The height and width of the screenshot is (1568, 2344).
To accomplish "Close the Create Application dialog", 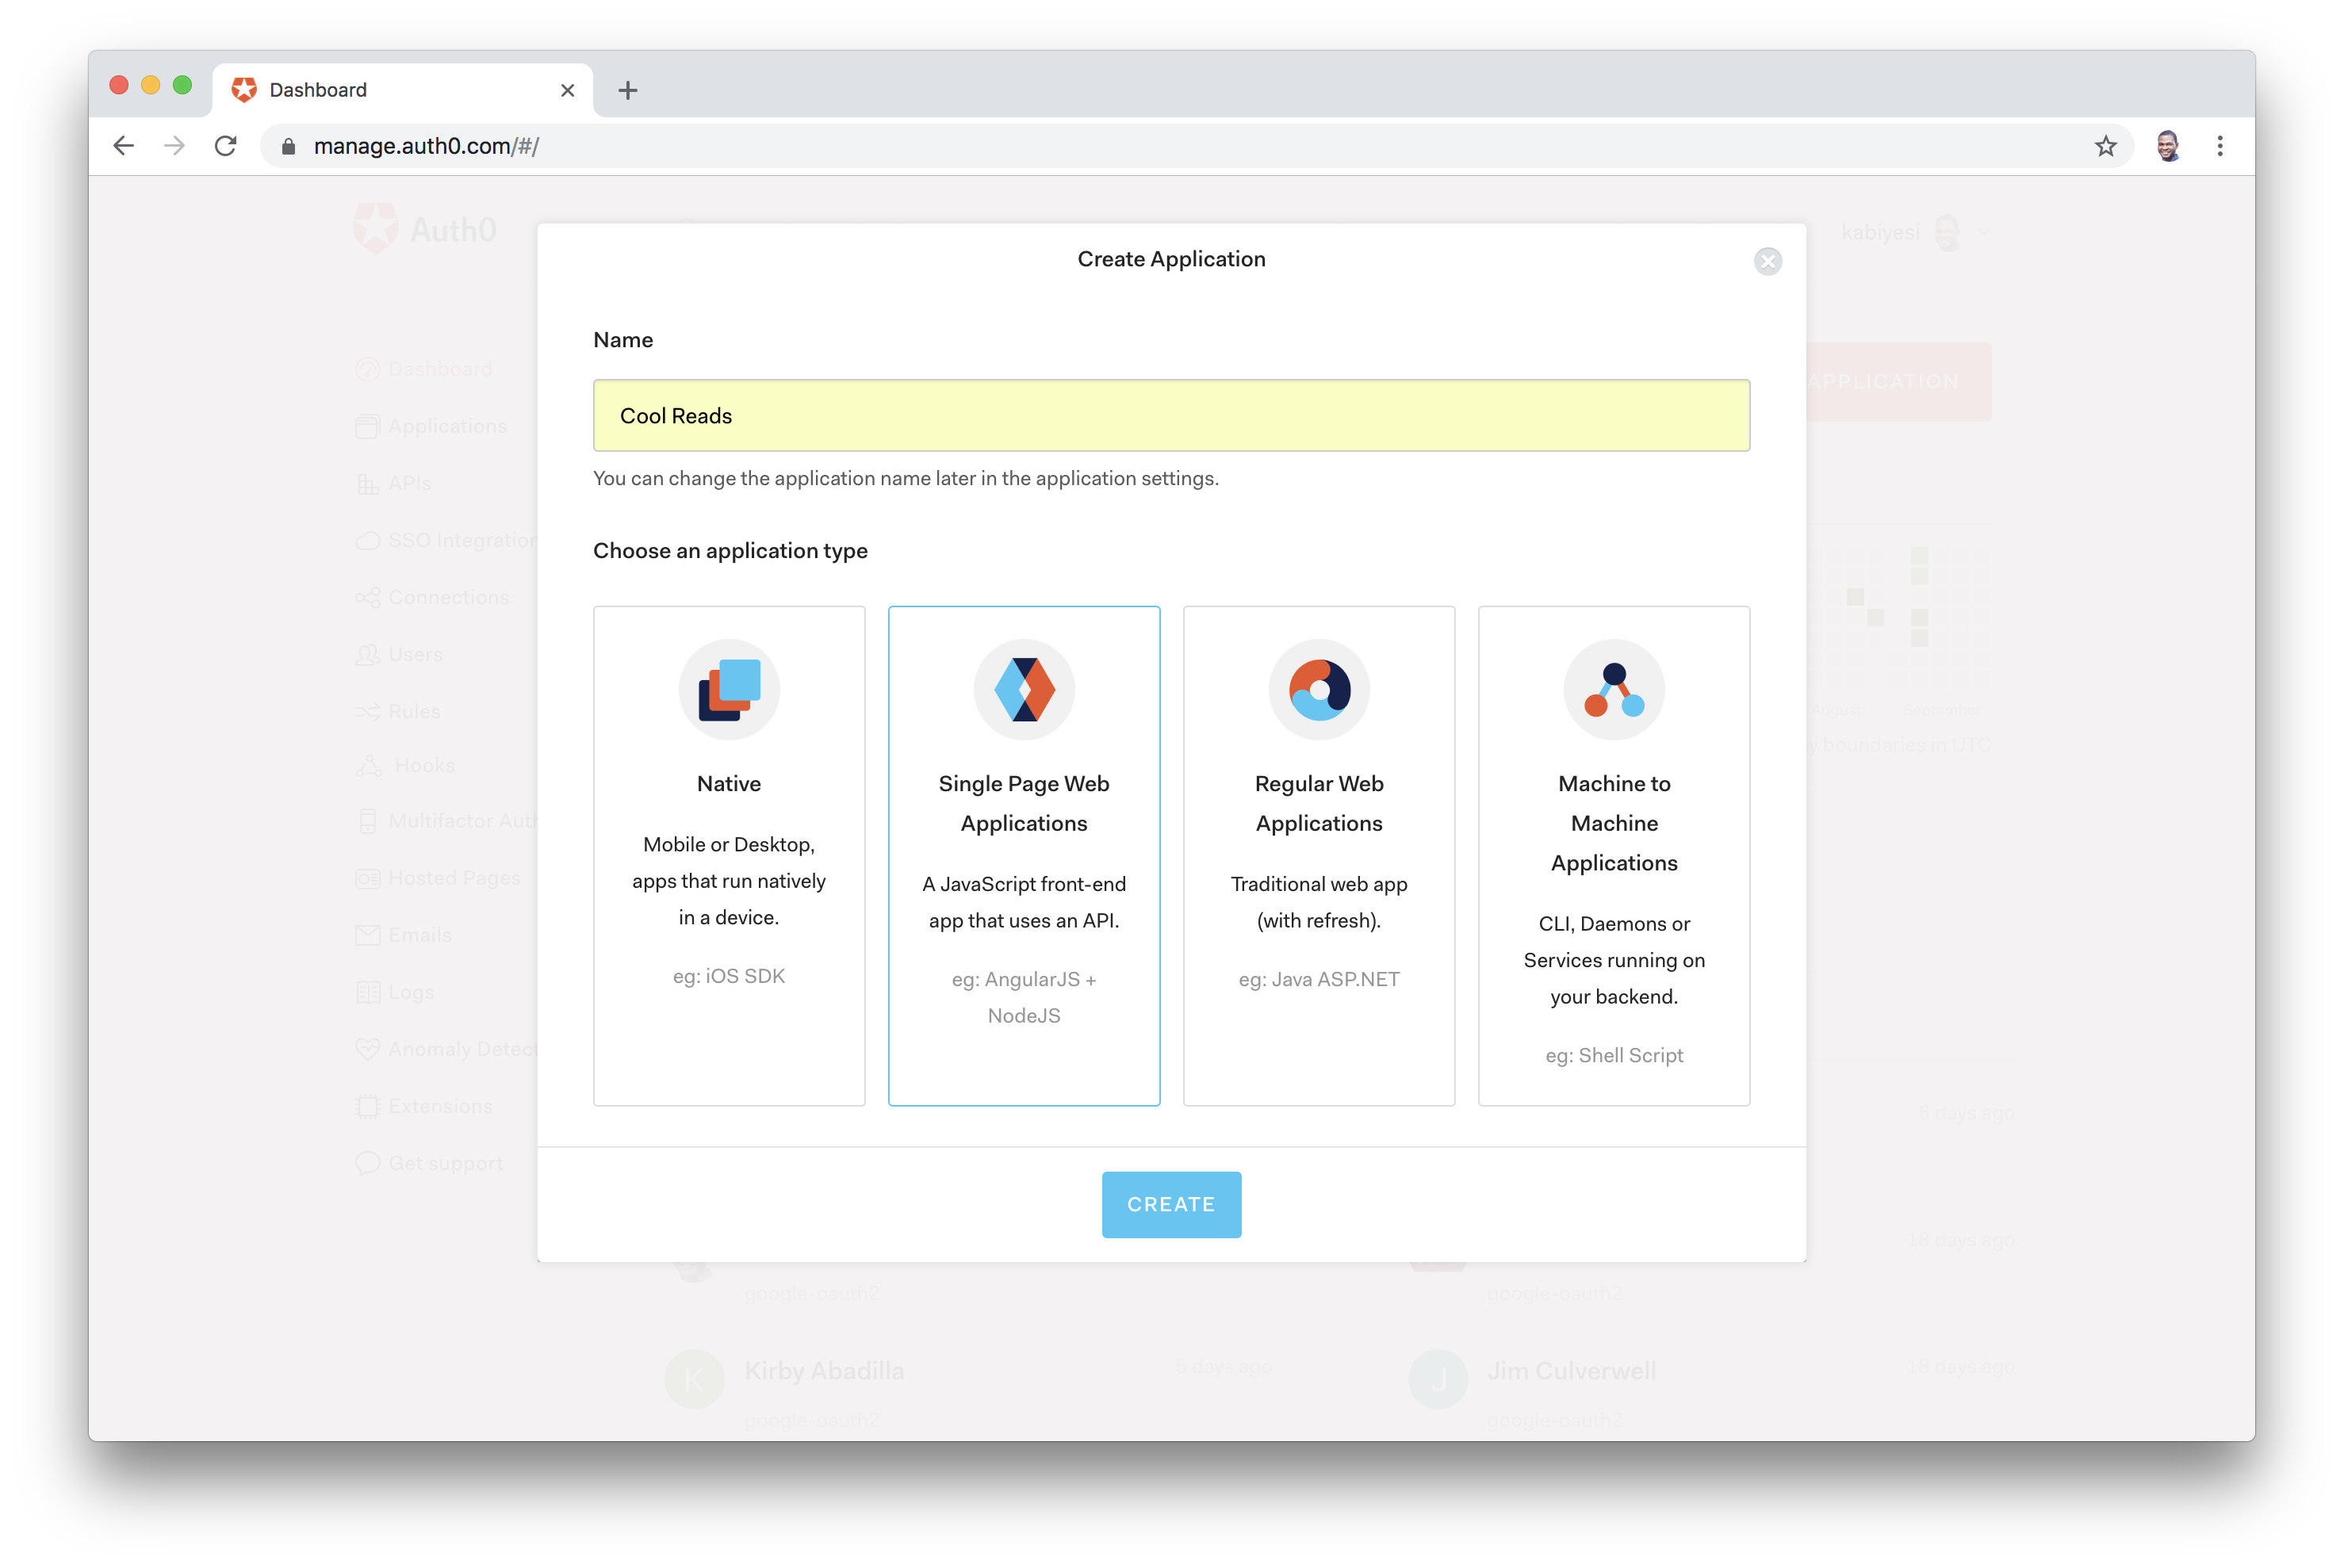I will [x=1768, y=261].
